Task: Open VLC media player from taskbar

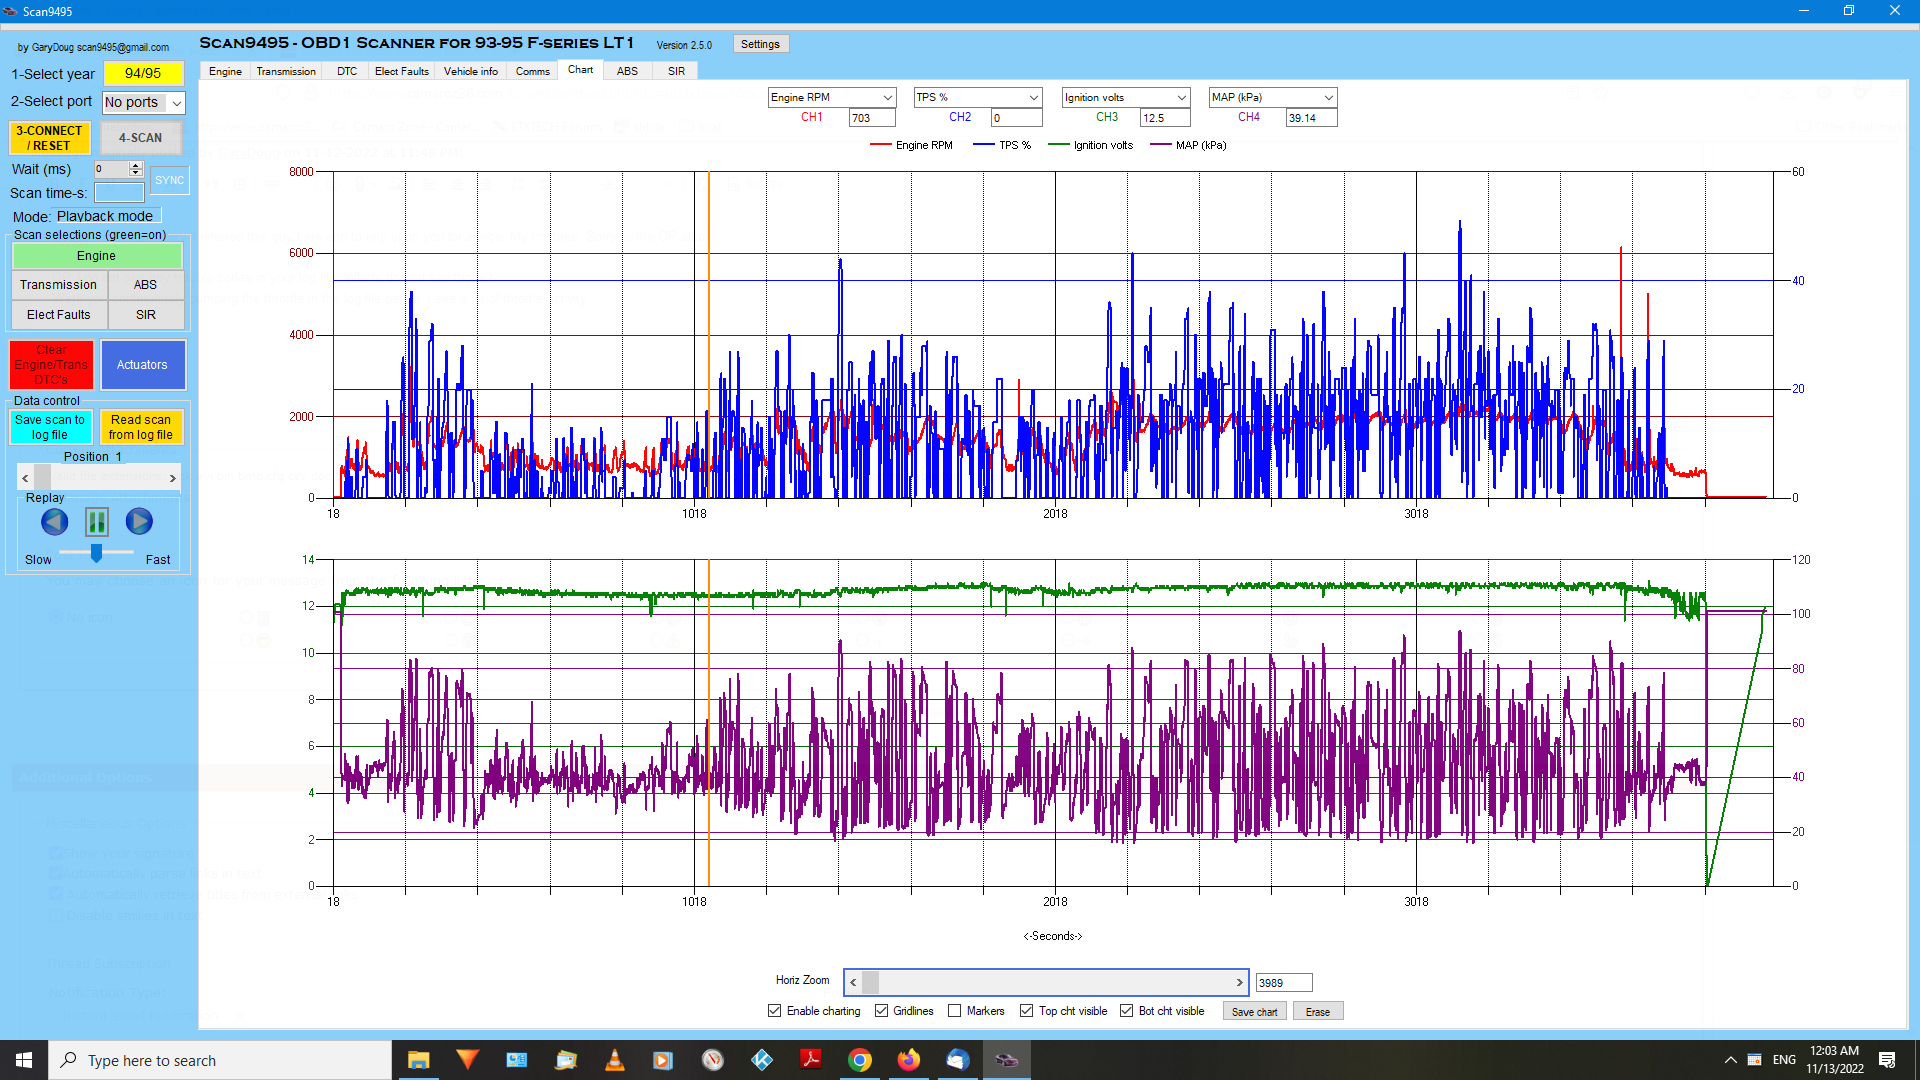Action: (615, 1060)
